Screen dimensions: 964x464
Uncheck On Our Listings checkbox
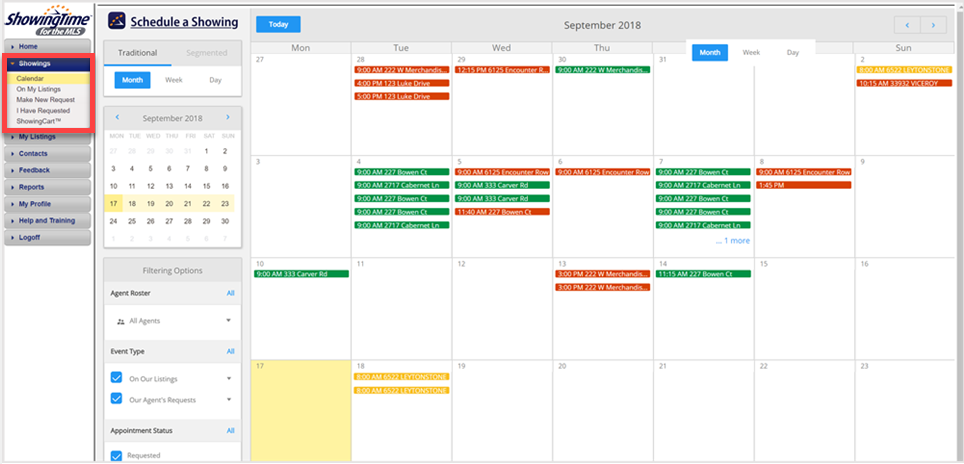[x=116, y=379]
